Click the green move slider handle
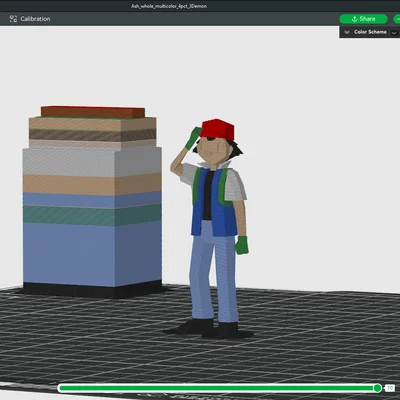The width and height of the screenshot is (400, 400). 378,388
